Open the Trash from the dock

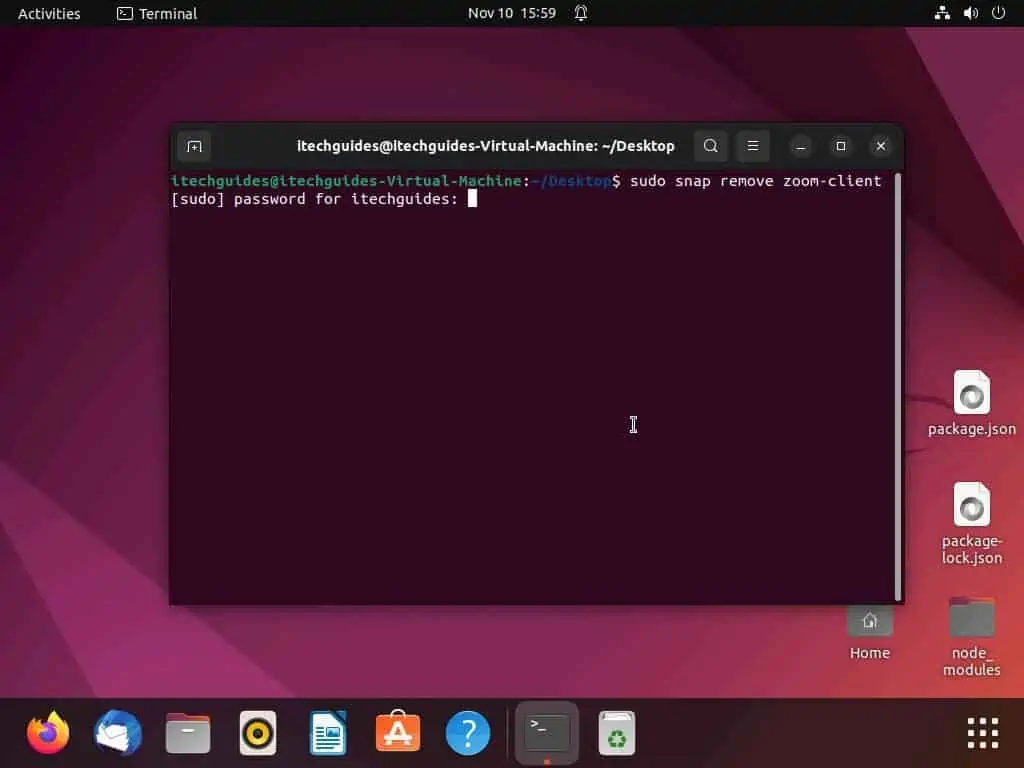pyautogui.click(x=616, y=732)
